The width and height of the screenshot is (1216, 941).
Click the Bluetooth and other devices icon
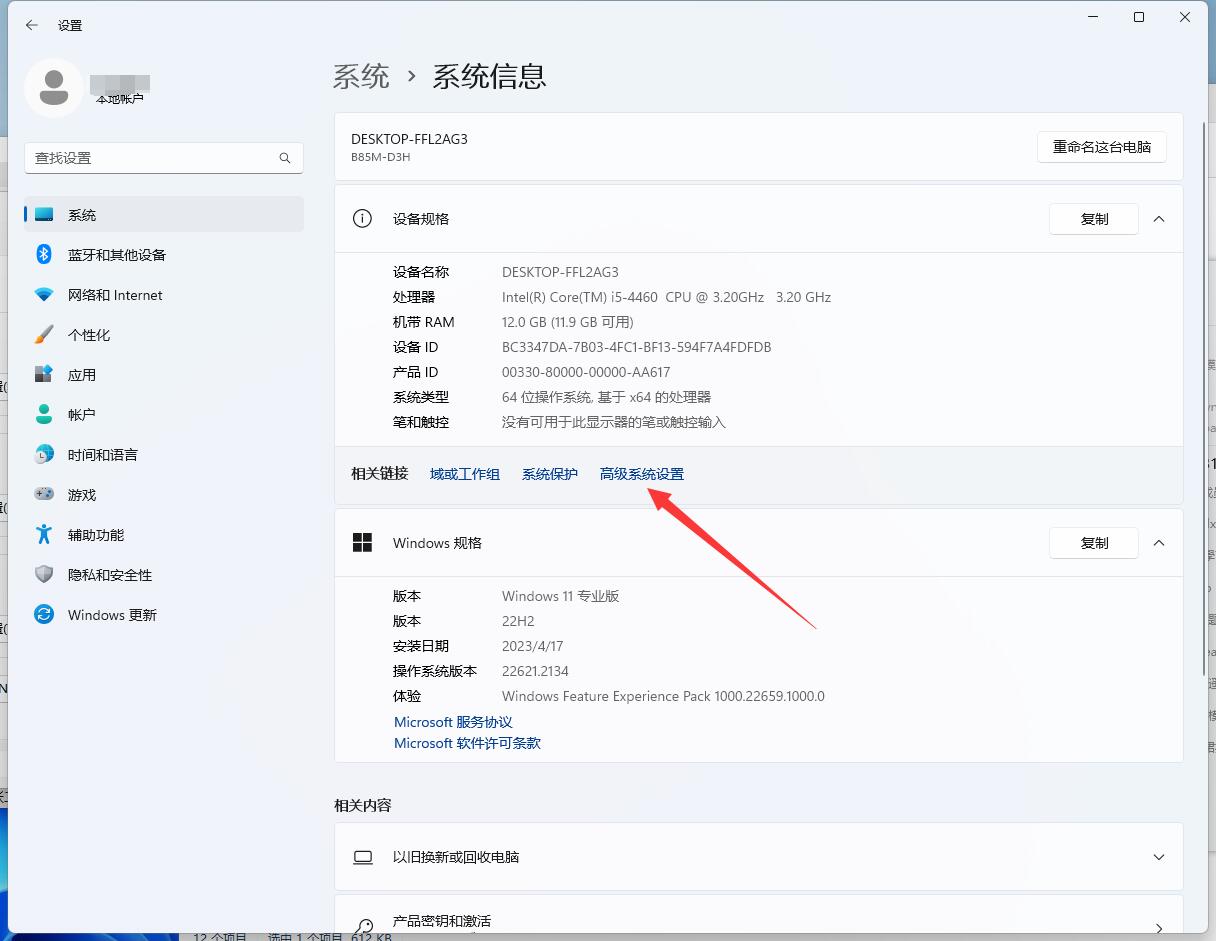click(44, 255)
